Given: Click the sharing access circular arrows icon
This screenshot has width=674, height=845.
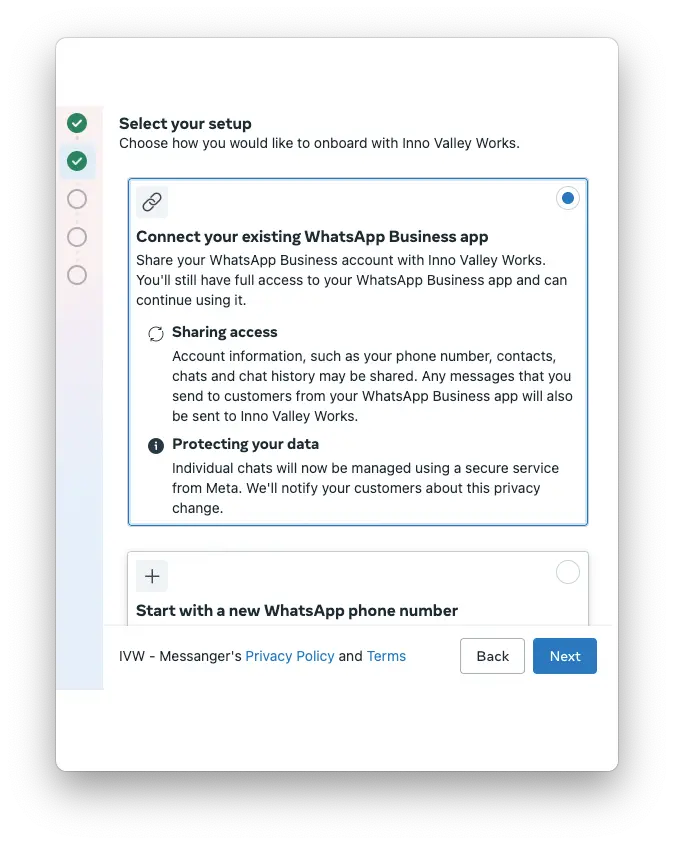Looking at the screenshot, I should tap(155, 331).
